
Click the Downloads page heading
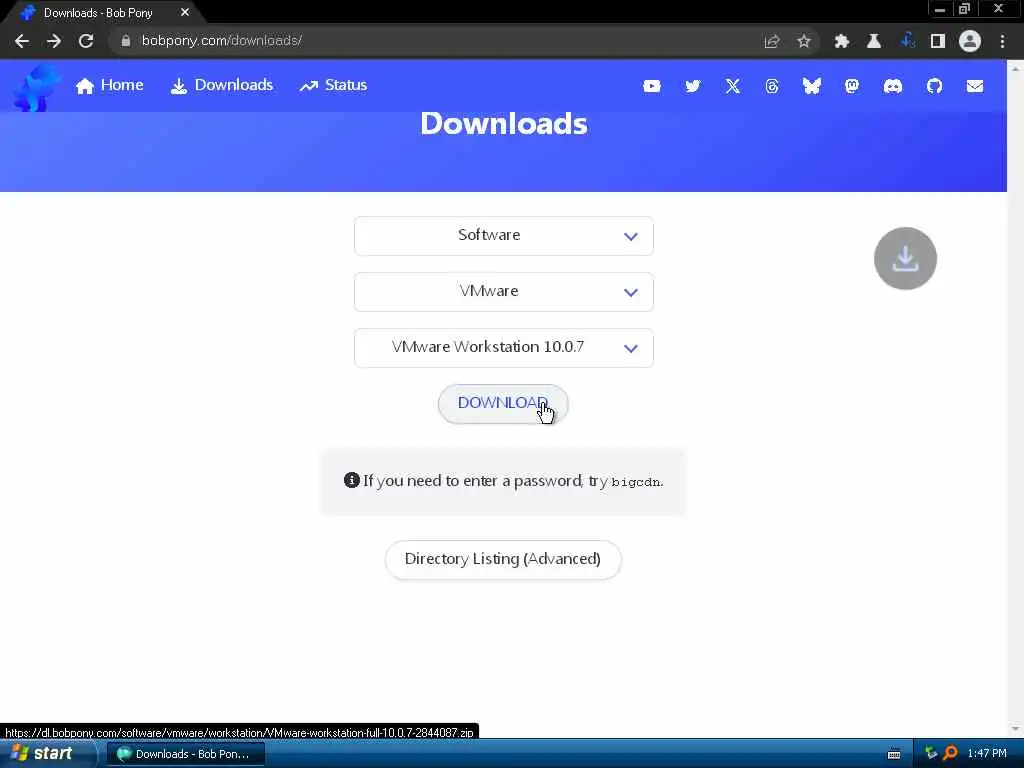coord(504,124)
